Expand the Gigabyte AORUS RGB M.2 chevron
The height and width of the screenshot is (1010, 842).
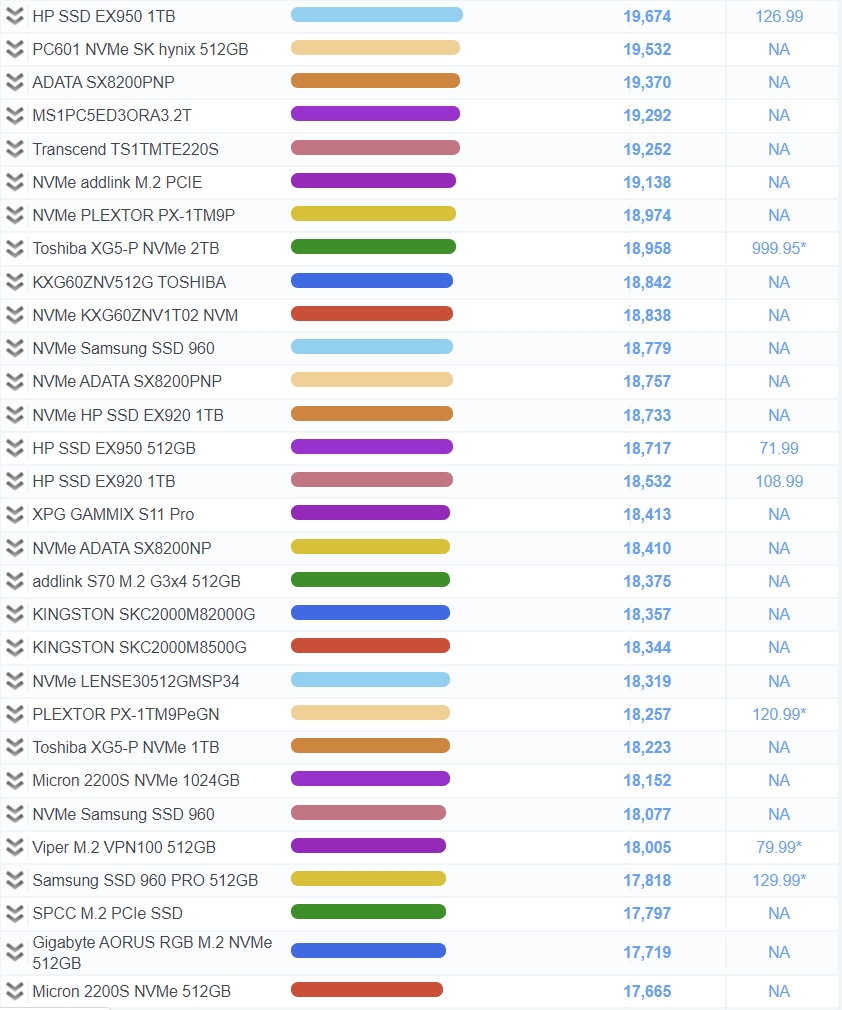tap(14, 952)
